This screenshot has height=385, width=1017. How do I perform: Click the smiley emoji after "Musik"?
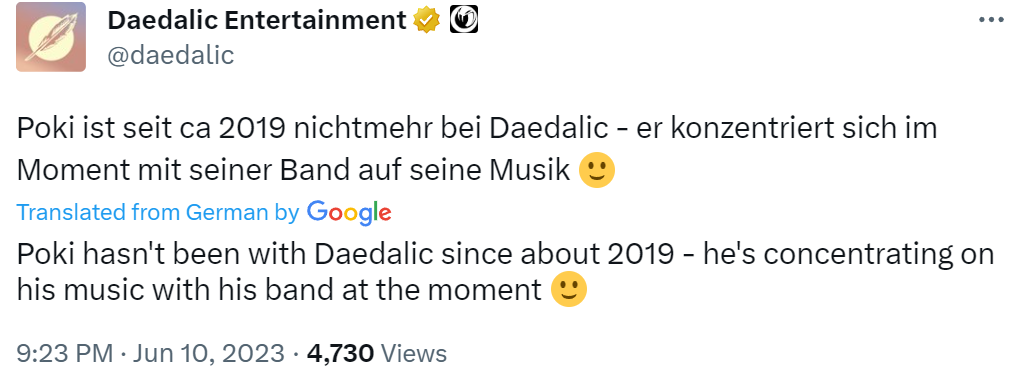click(x=596, y=170)
